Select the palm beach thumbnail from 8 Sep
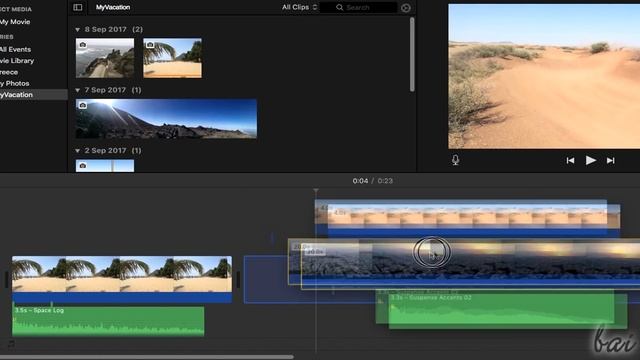The height and width of the screenshot is (360, 640). pos(172,58)
